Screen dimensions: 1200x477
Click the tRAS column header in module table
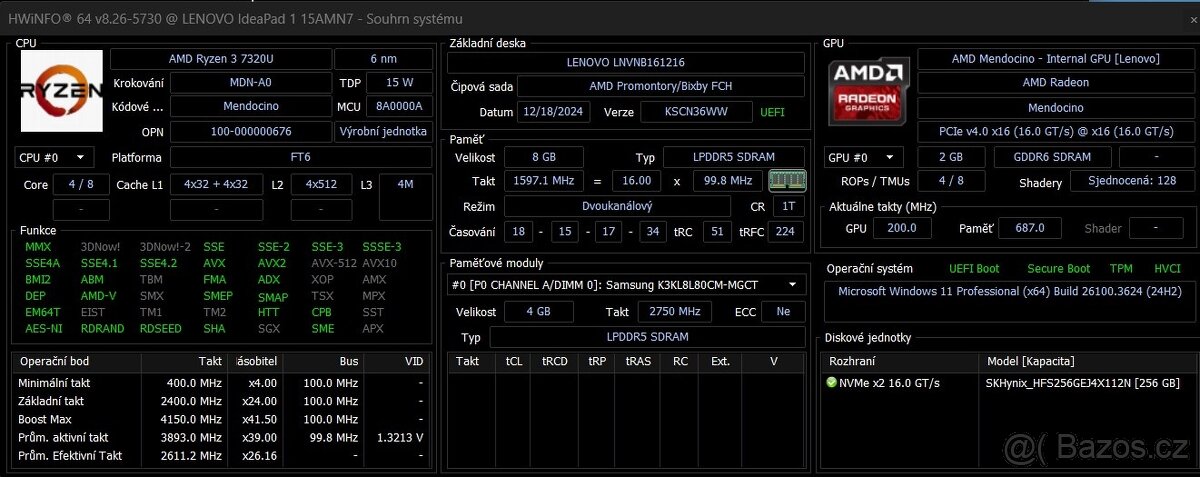point(638,361)
